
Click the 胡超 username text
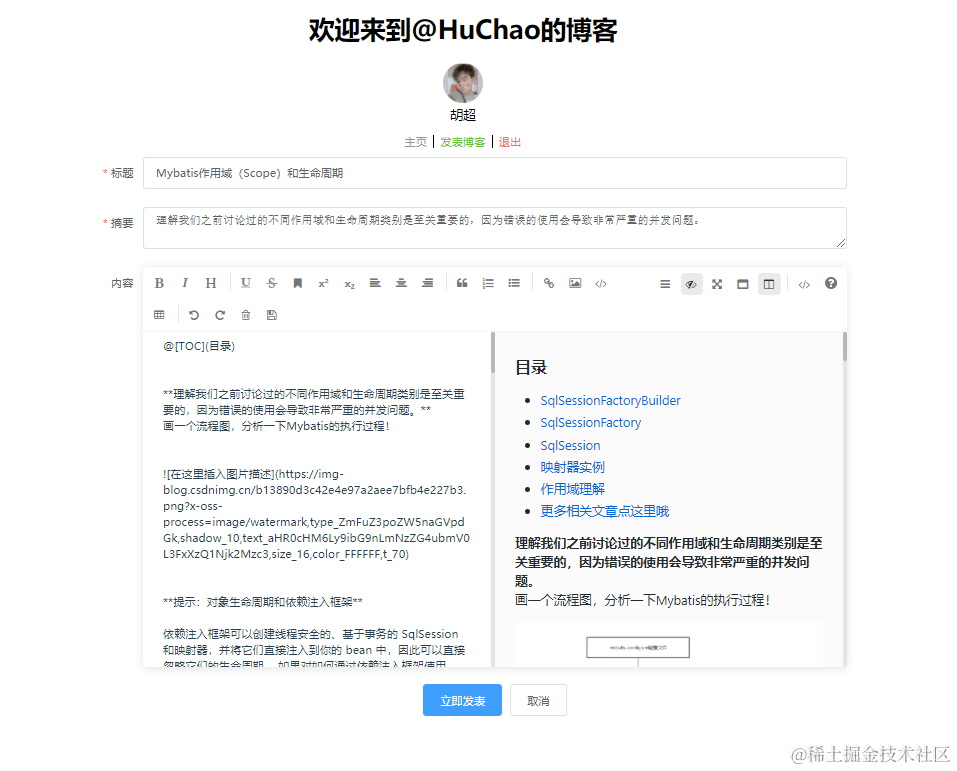[463, 115]
